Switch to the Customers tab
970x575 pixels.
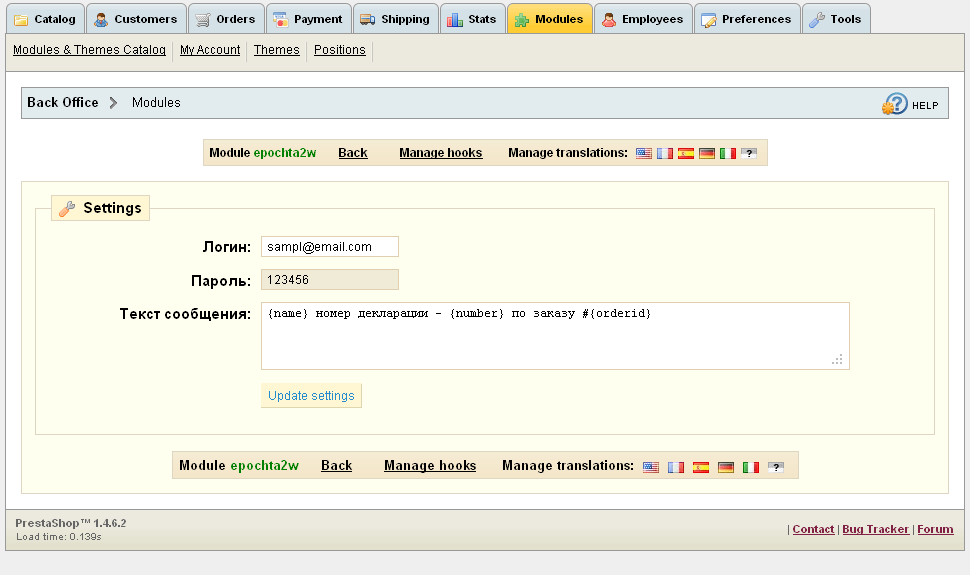pos(135,19)
